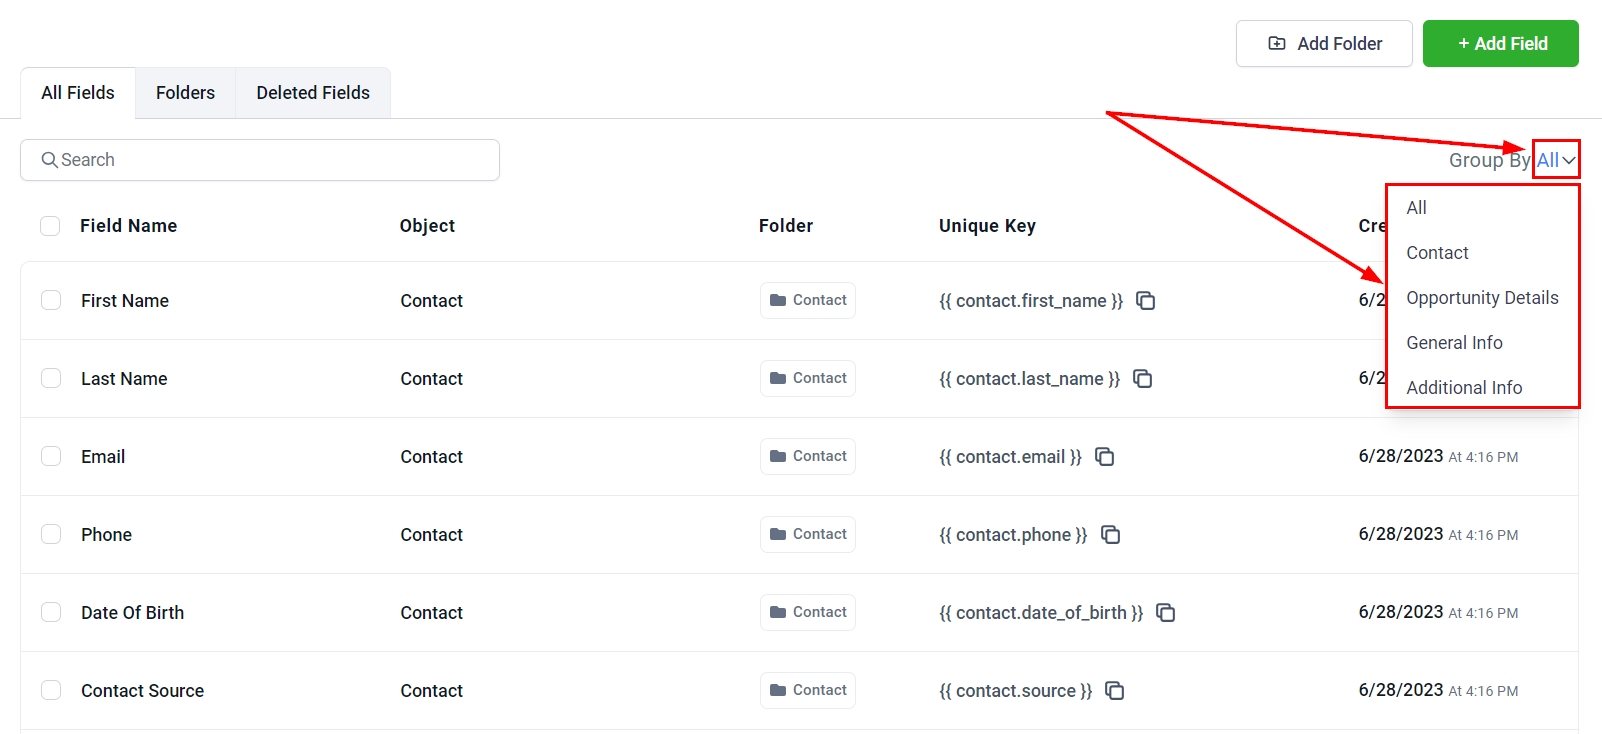Click copy icon beside contact.email key
This screenshot has width=1602, height=734.
tap(1105, 457)
